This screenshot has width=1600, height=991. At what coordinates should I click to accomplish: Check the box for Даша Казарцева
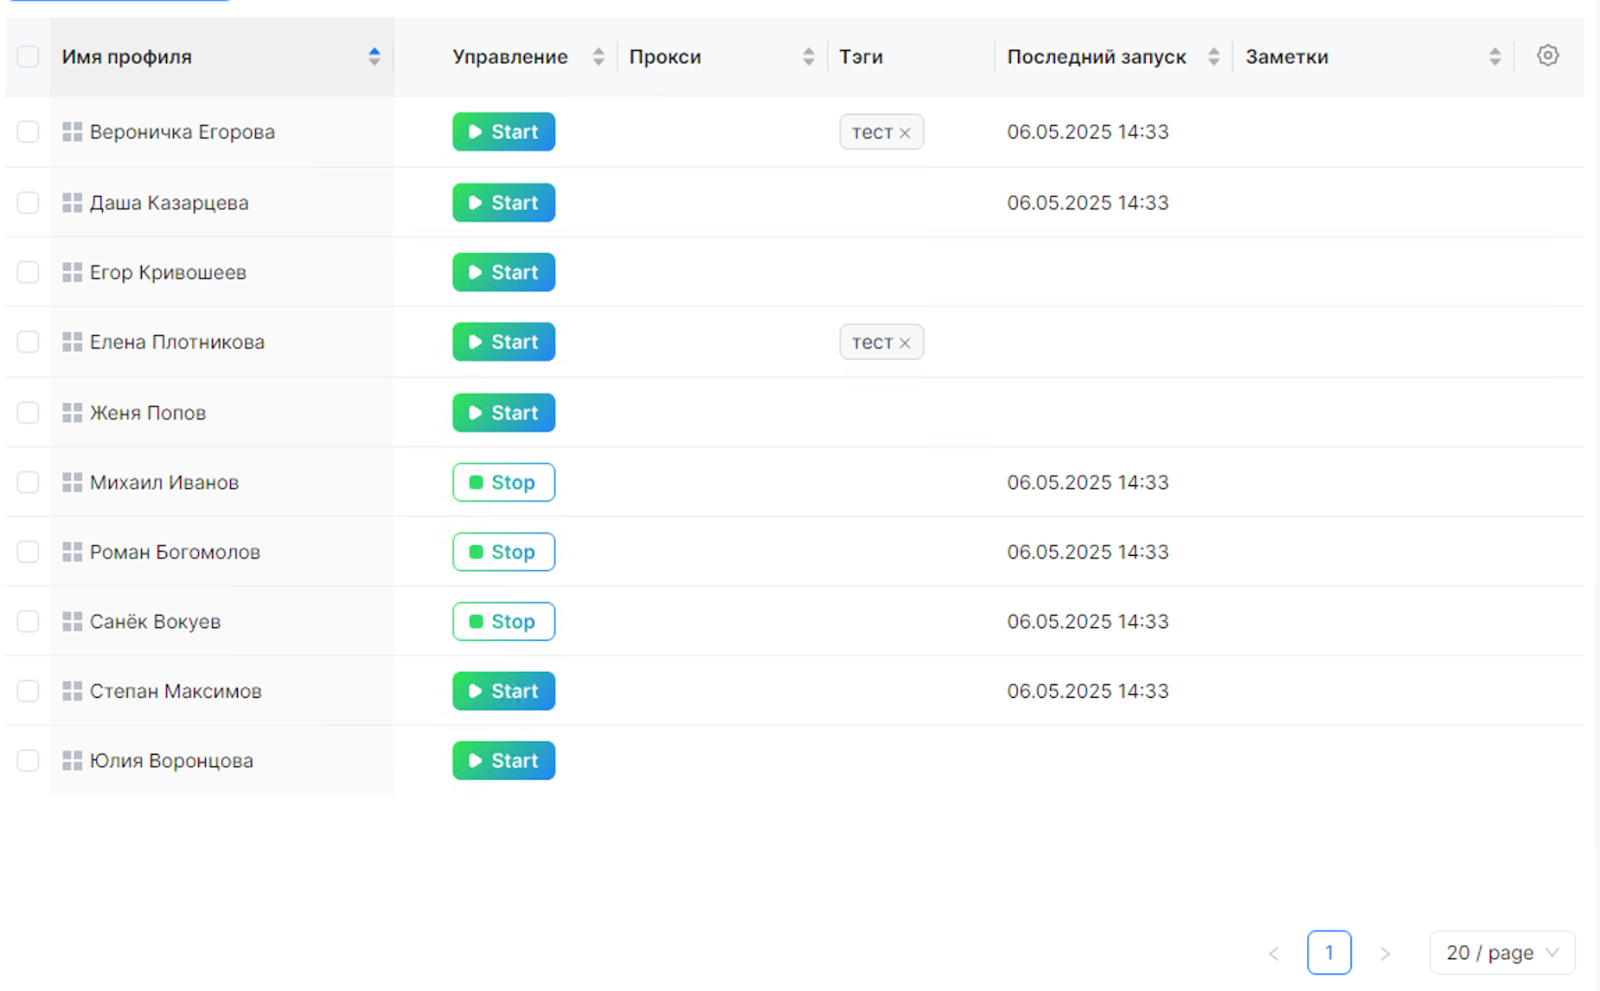28,203
